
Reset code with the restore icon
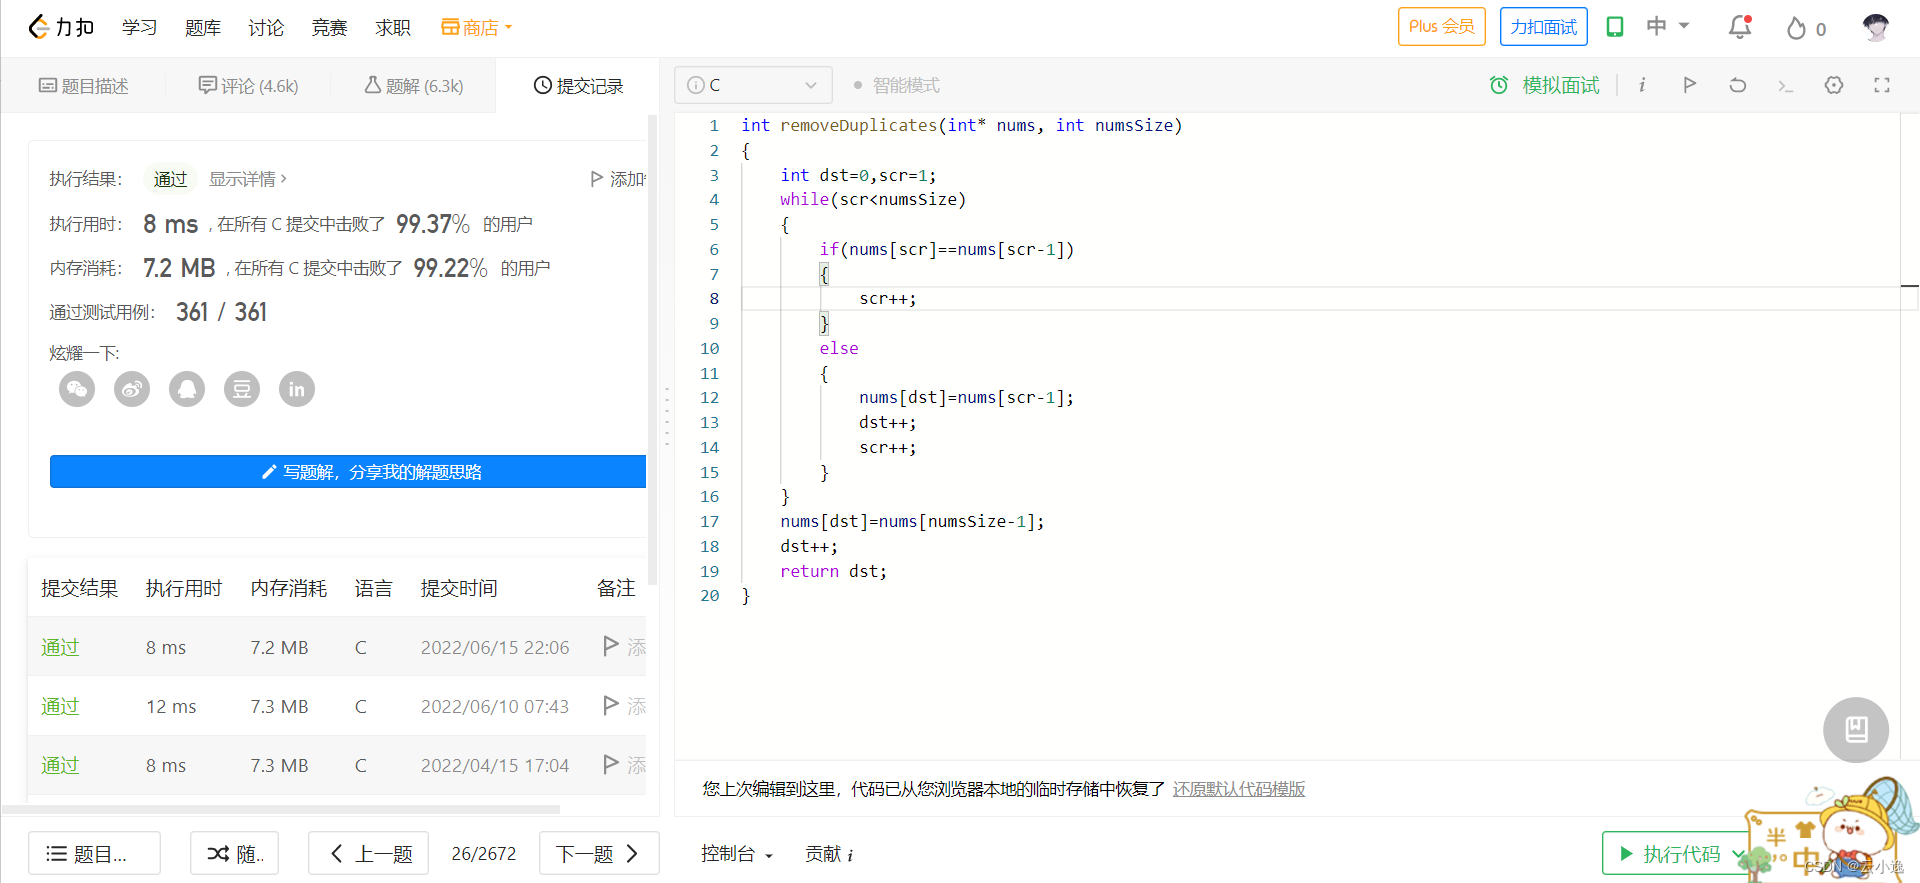1738,85
